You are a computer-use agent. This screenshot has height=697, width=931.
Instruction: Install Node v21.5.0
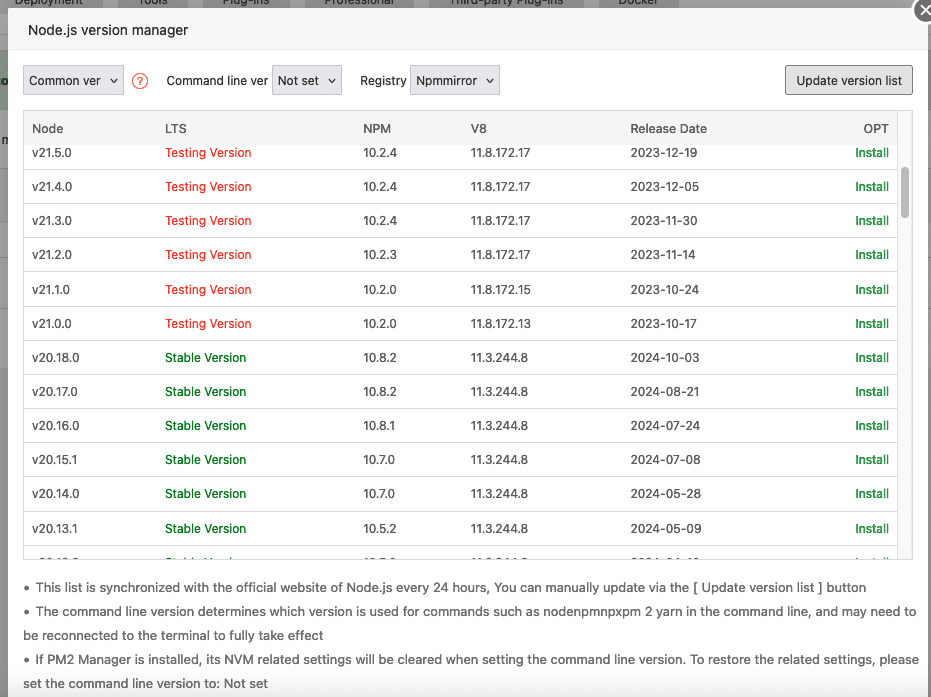coord(871,153)
